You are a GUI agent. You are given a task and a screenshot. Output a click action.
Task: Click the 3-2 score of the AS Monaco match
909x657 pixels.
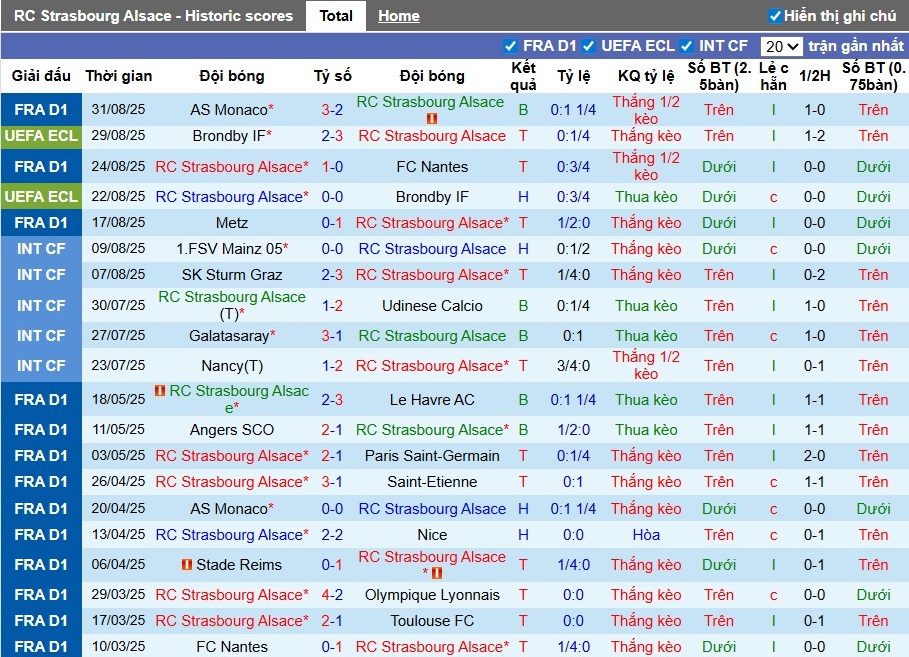click(x=332, y=110)
